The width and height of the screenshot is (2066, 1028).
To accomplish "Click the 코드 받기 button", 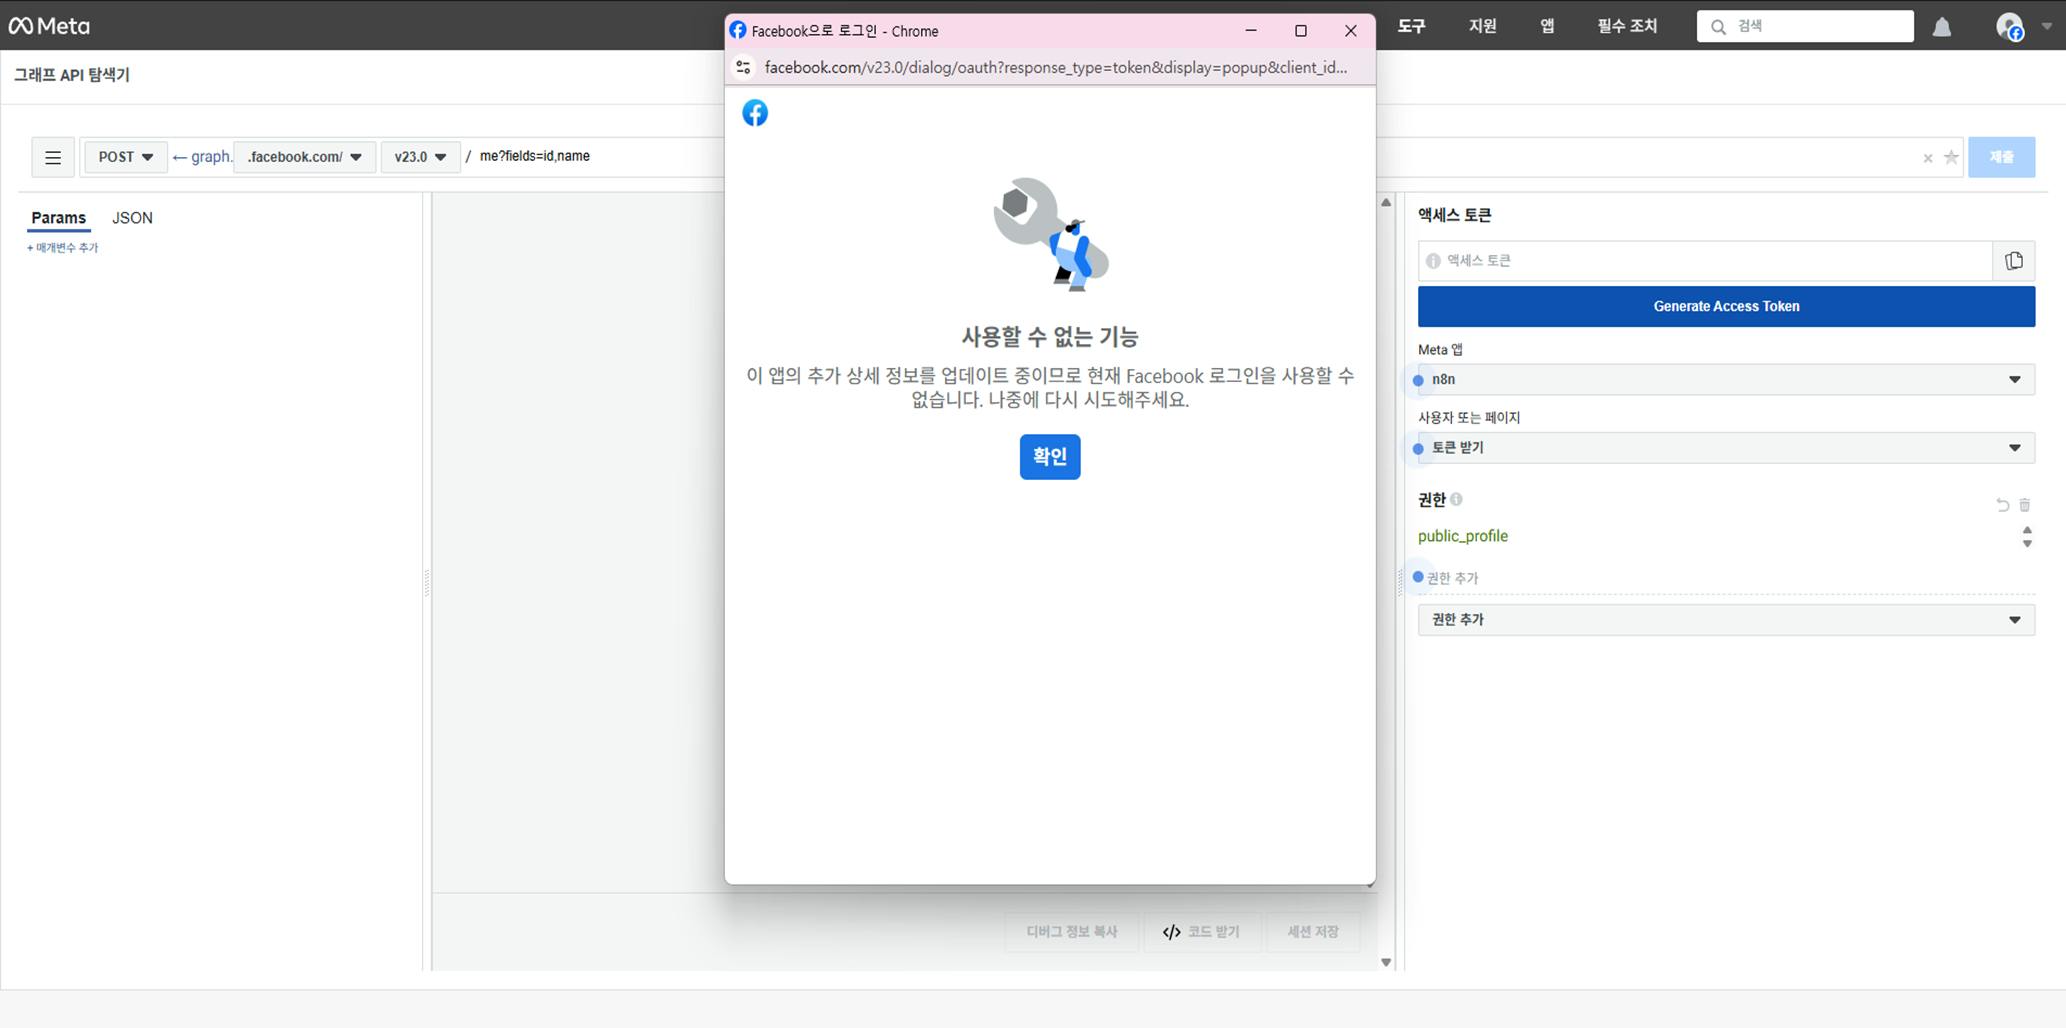I will (1201, 932).
